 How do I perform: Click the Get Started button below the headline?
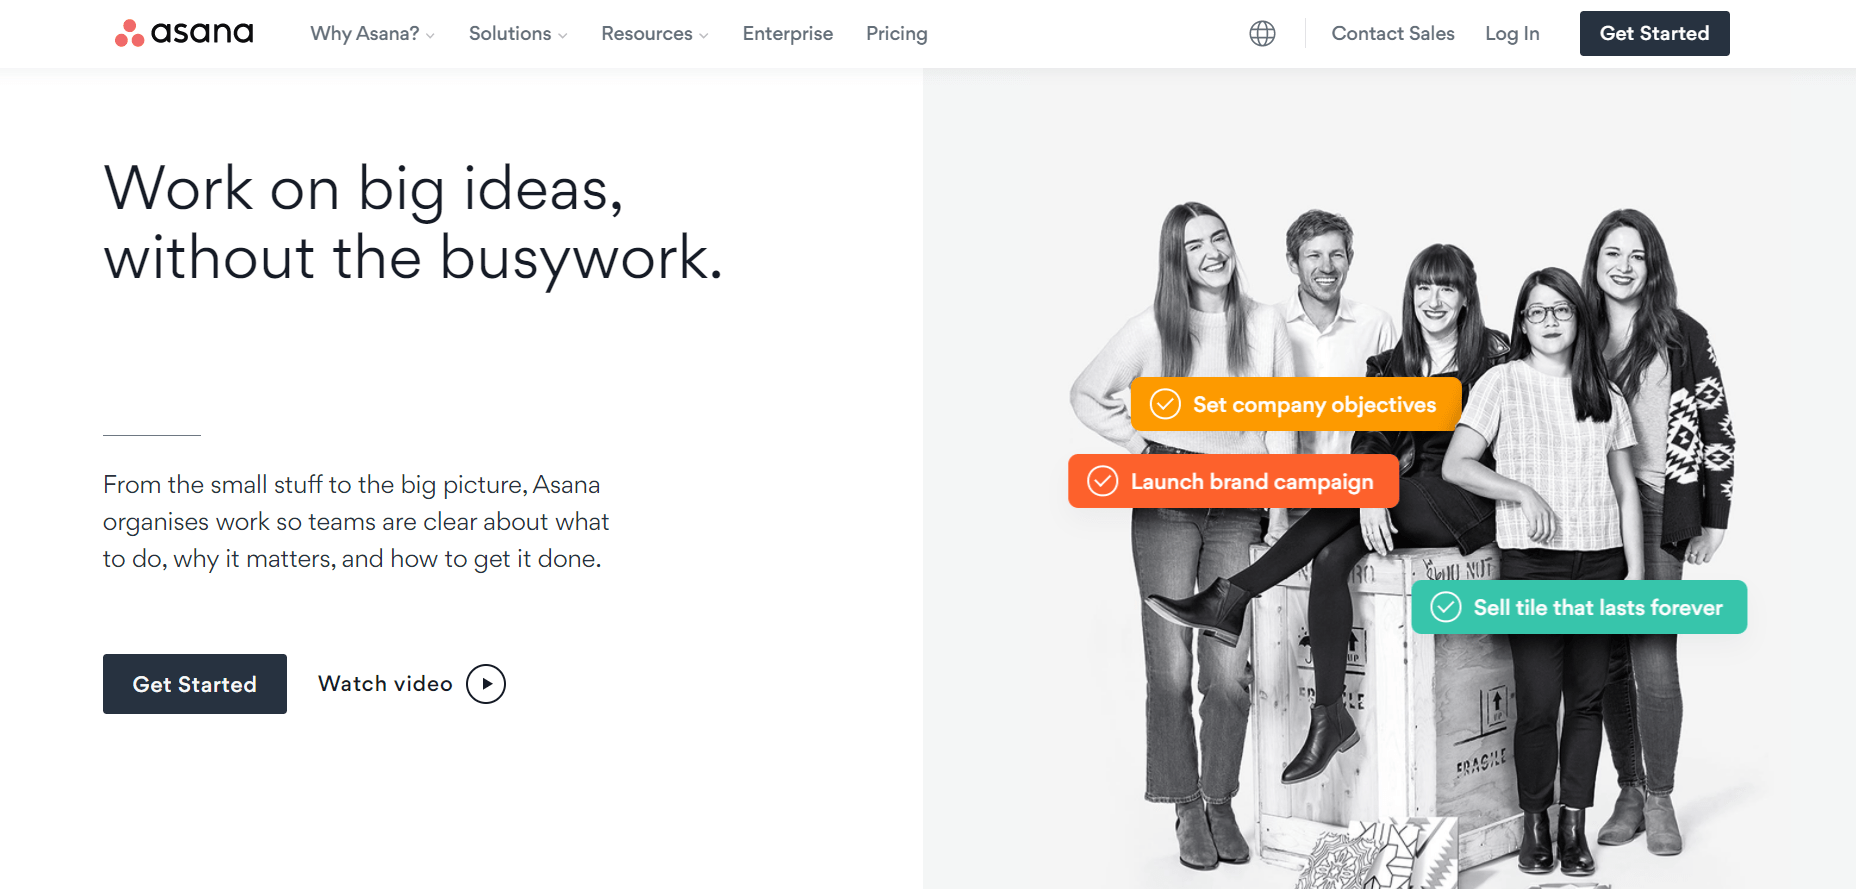pos(195,684)
